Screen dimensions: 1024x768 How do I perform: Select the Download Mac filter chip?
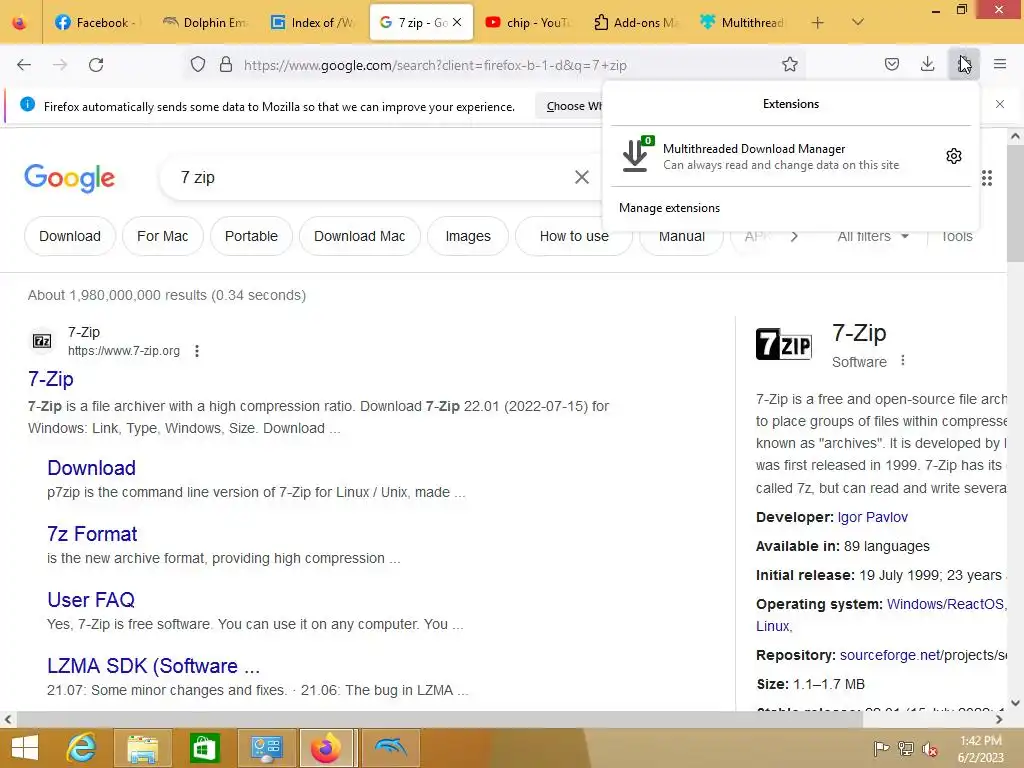pos(360,236)
